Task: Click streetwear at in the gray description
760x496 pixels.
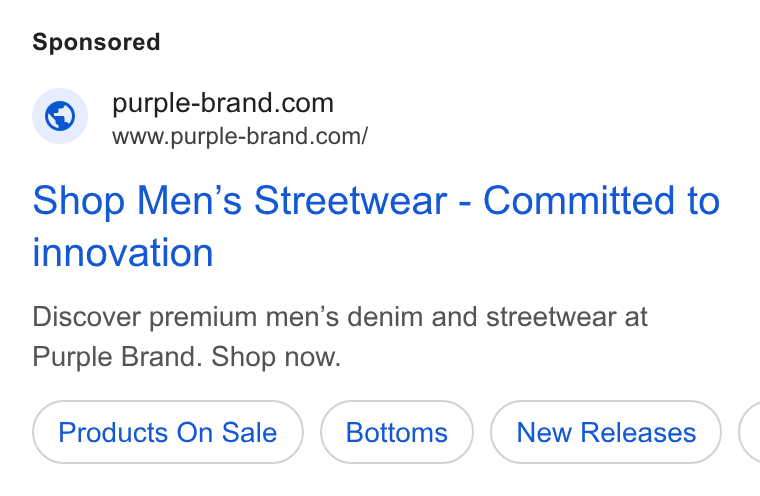Action: click(567, 317)
